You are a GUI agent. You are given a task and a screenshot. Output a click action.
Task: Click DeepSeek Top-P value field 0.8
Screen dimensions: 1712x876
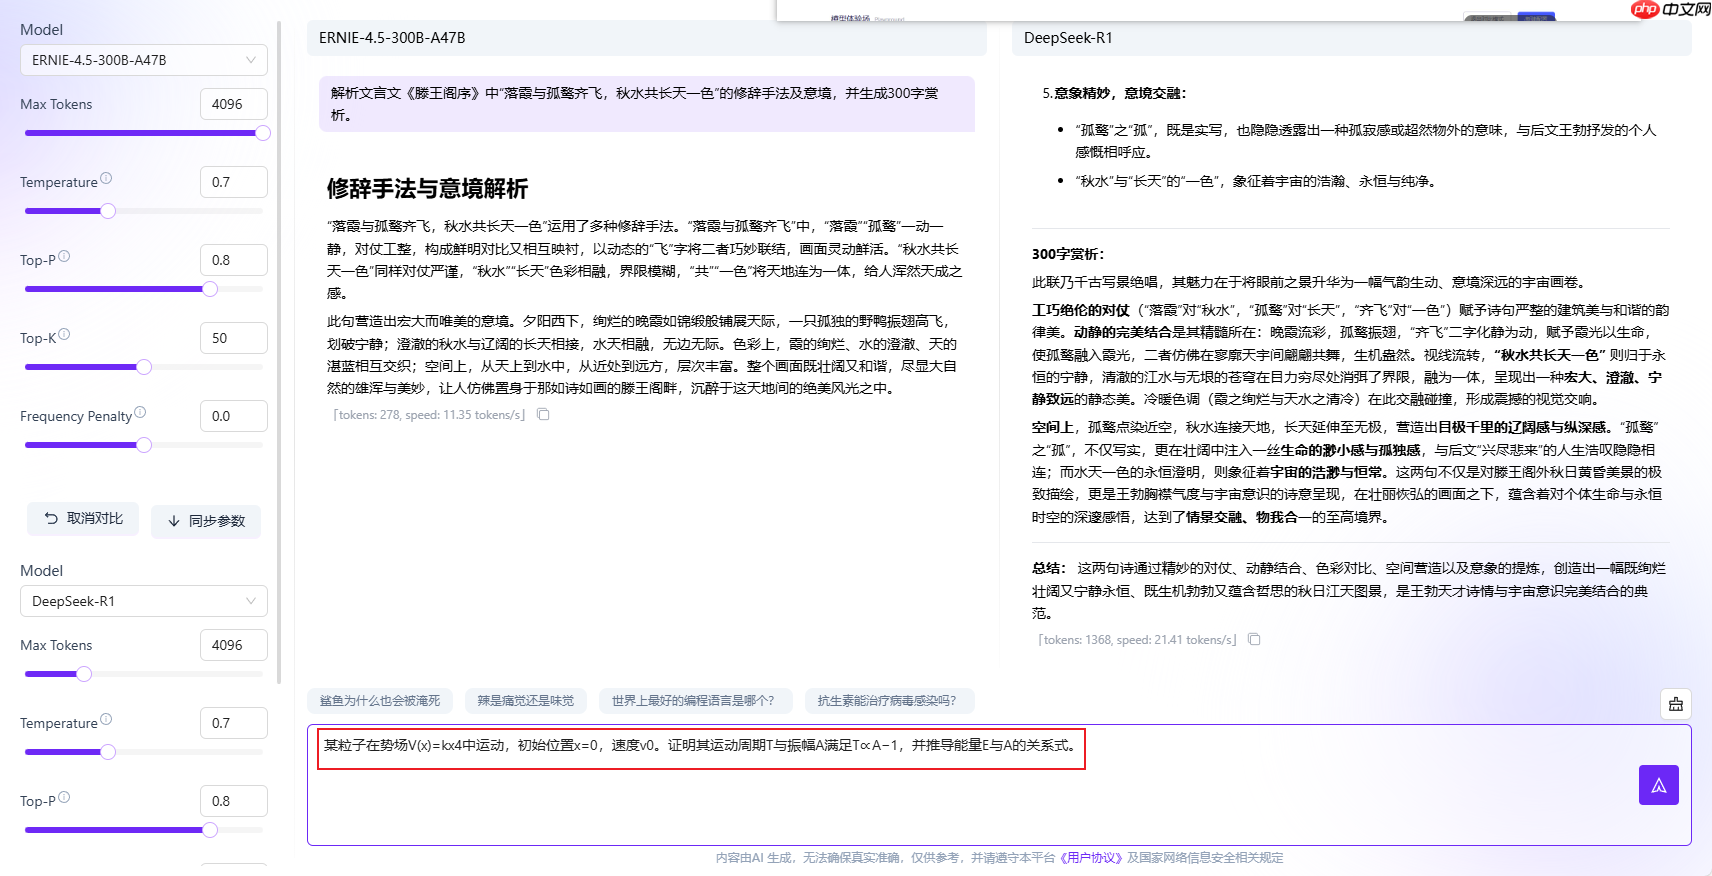click(x=234, y=801)
